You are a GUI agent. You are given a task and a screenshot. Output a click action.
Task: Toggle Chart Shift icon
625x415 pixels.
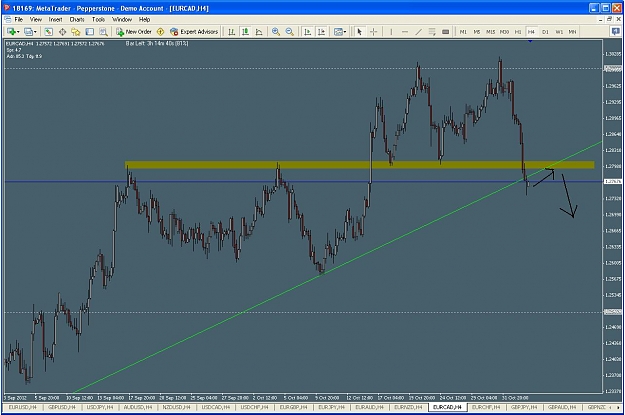(x=321, y=31)
